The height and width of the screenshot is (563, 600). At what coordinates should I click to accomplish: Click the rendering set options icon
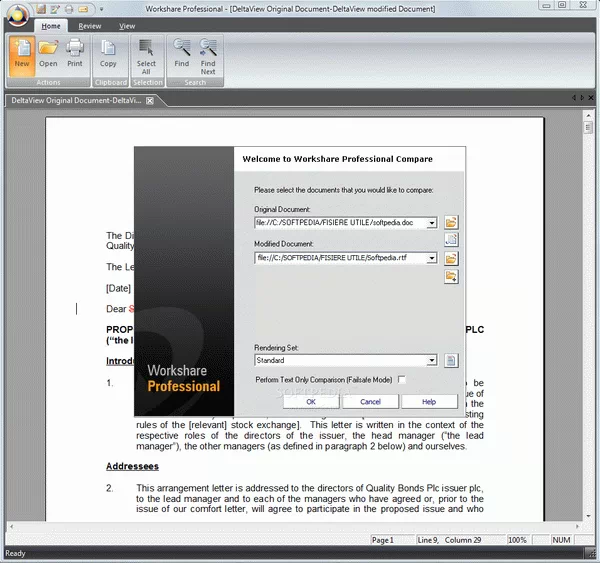click(x=451, y=360)
